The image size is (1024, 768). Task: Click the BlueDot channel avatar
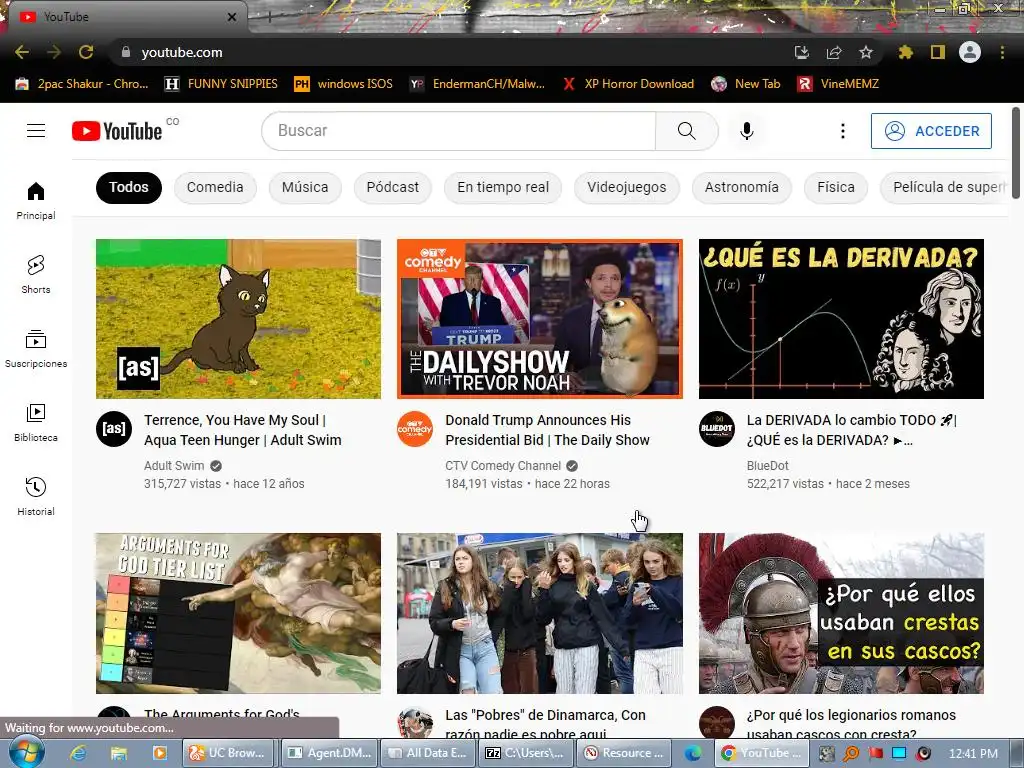pyautogui.click(x=716, y=429)
